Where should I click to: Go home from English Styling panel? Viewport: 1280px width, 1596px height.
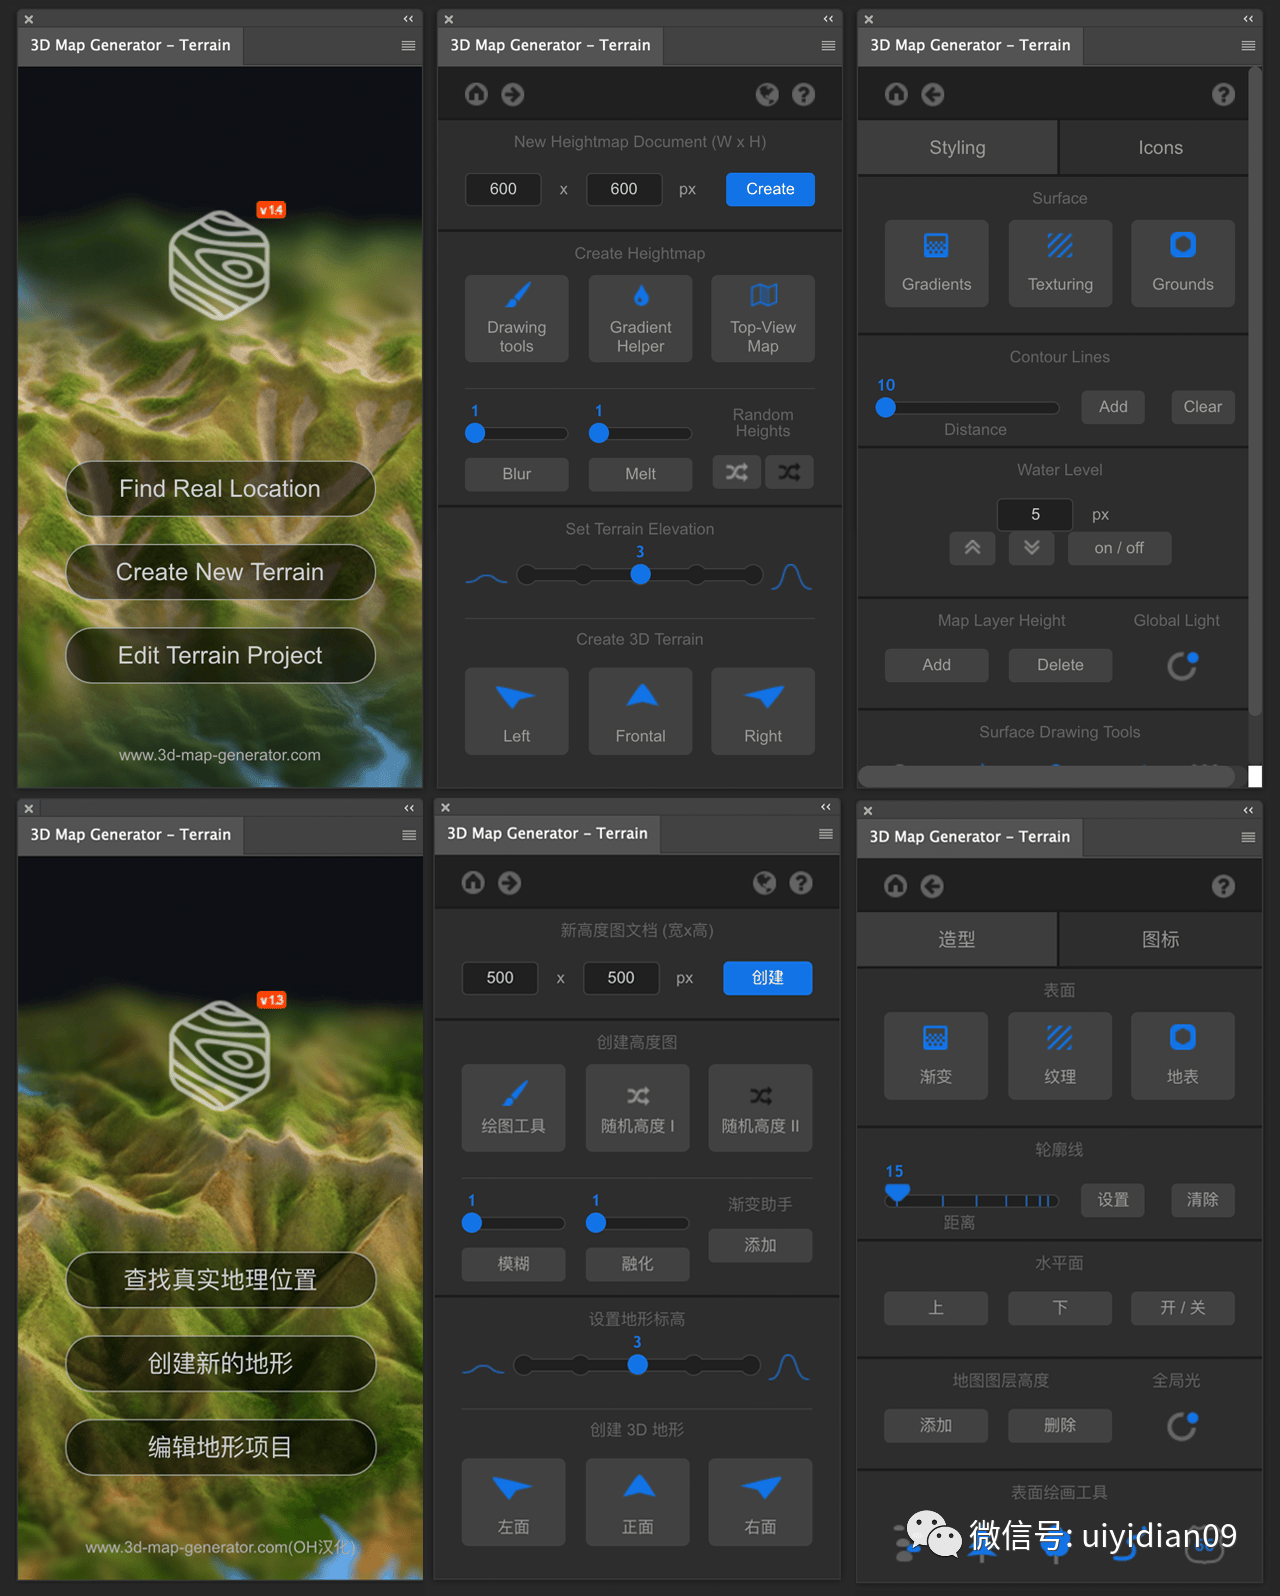[897, 94]
